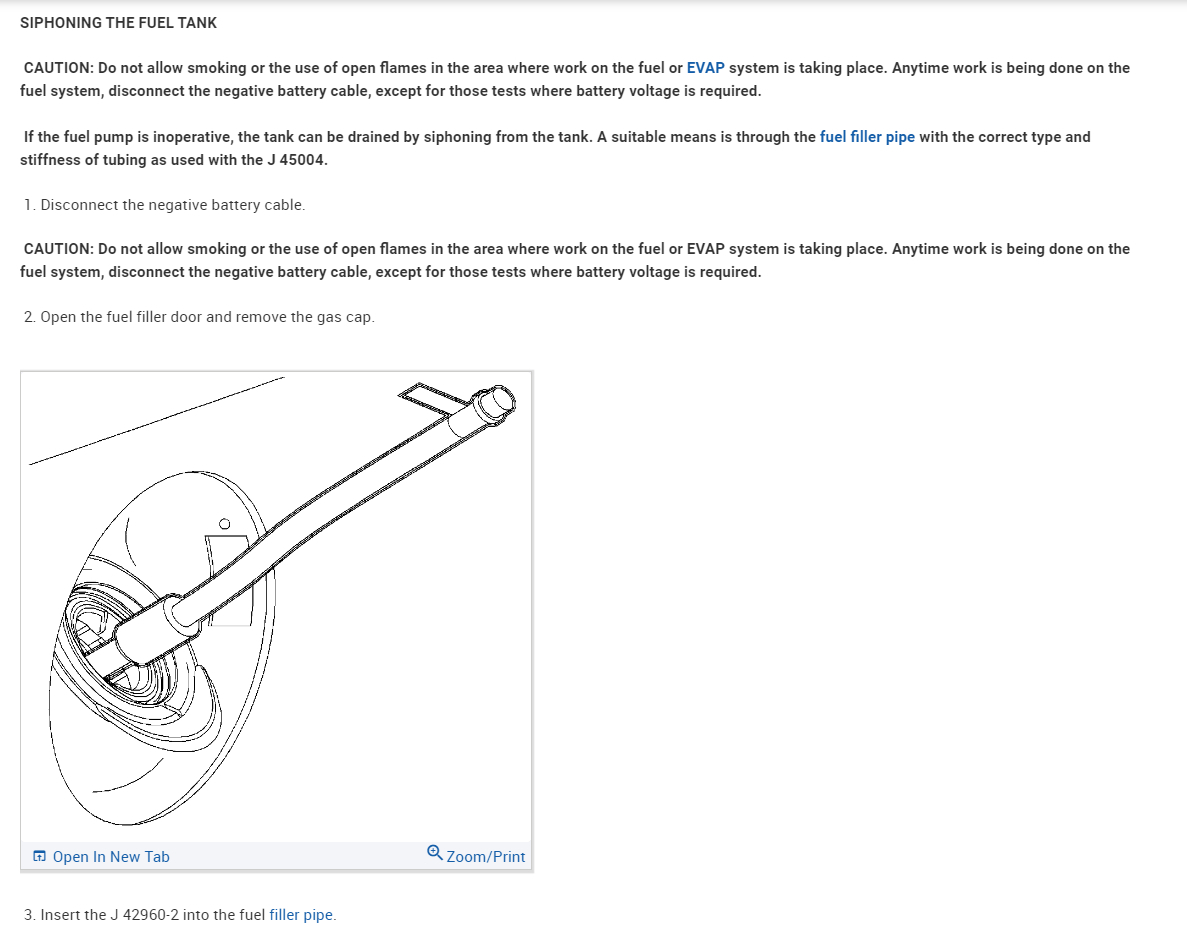Click the second CAUTION paragraph's bold label
Image resolution: width=1187 pixels, height=940 pixels.
click(x=59, y=249)
